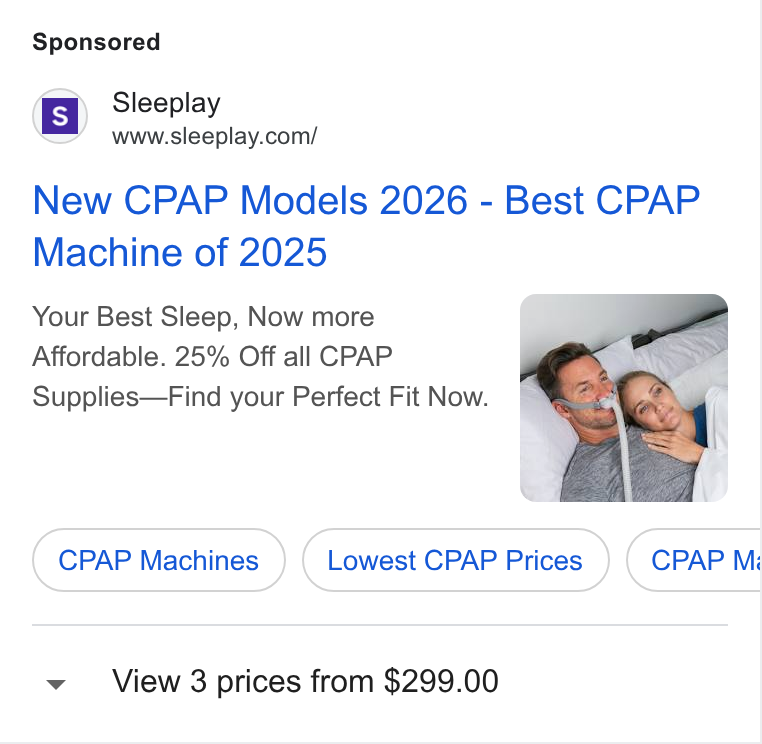Image resolution: width=762 pixels, height=744 pixels.
Task: Click the Sponsored label
Action: click(96, 42)
